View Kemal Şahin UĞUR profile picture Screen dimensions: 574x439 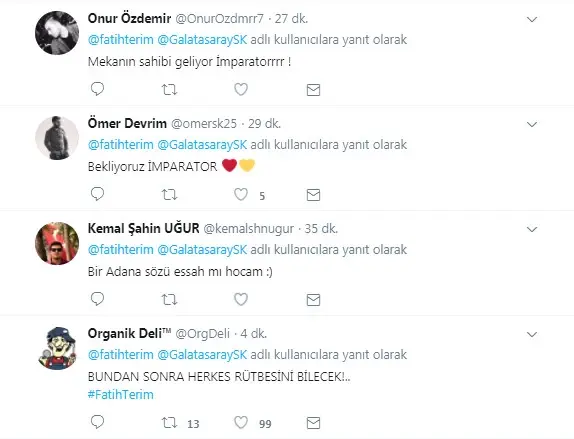57,243
